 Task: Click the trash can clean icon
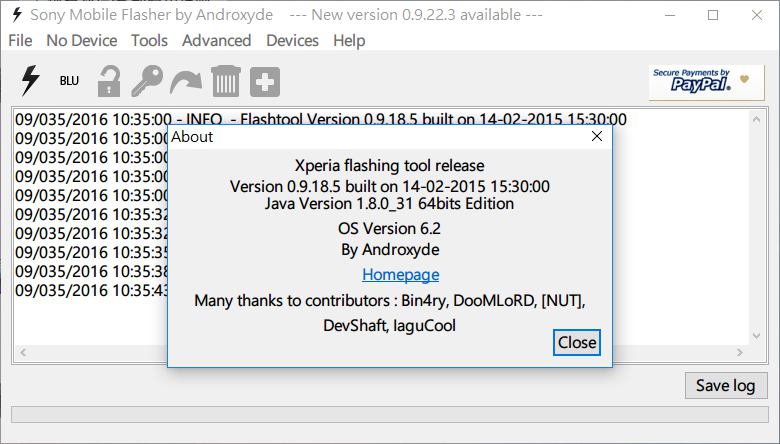pos(226,81)
